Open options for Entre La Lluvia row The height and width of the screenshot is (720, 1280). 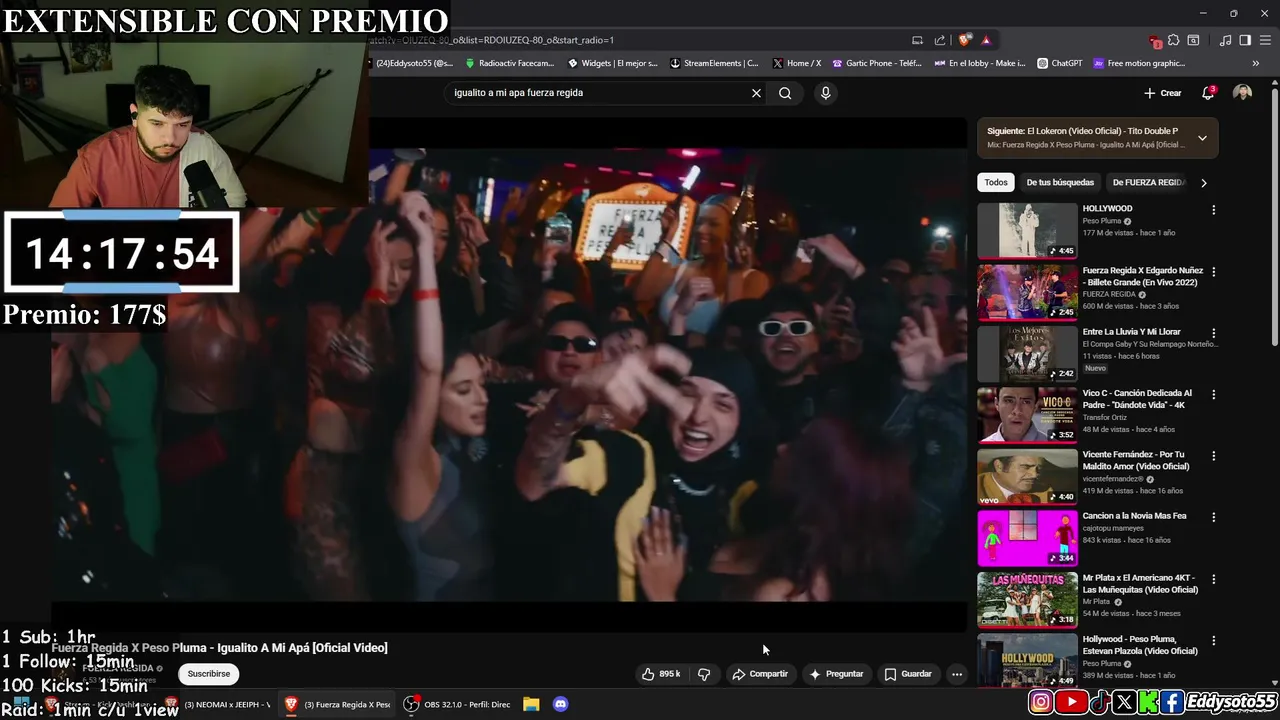(x=1213, y=333)
